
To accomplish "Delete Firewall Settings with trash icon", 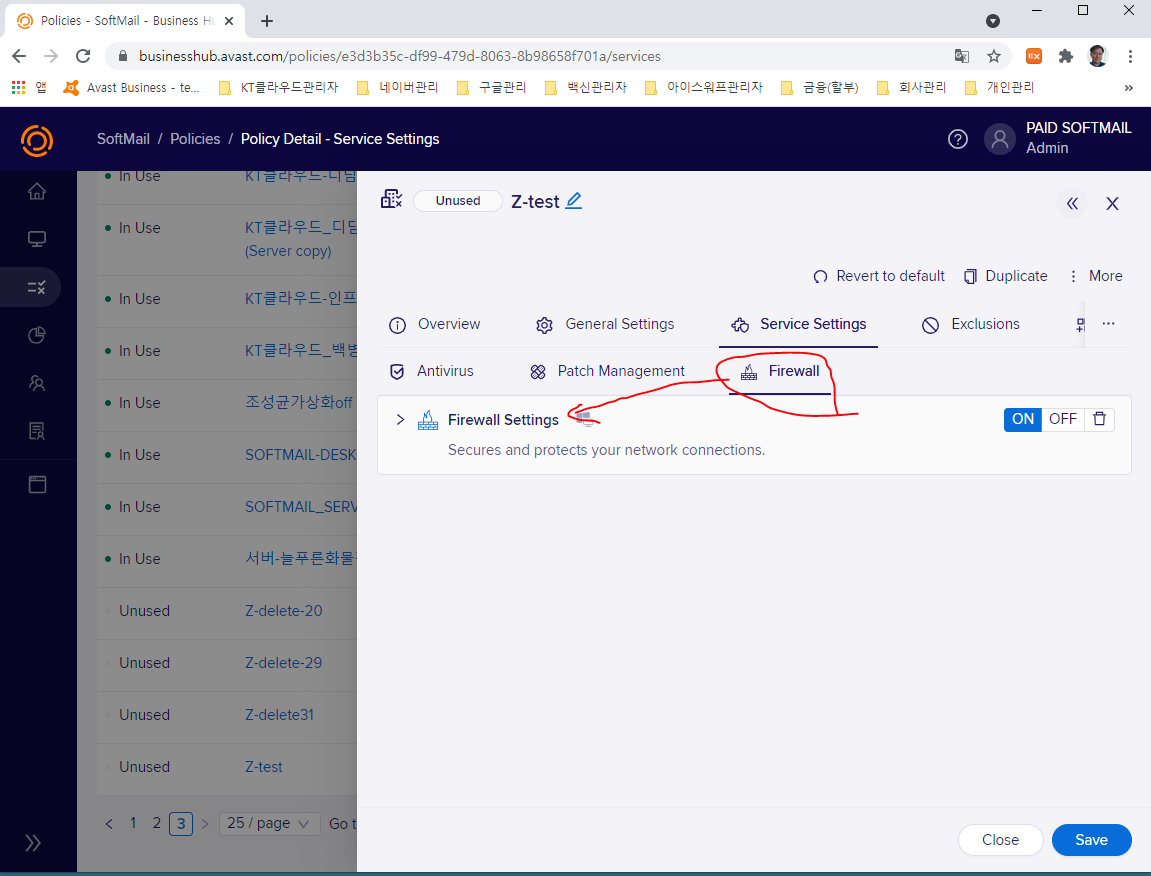I will (1099, 419).
